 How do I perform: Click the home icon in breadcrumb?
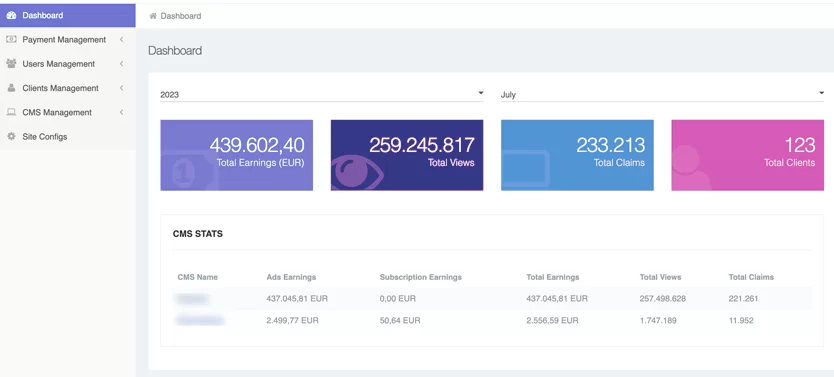[x=153, y=16]
